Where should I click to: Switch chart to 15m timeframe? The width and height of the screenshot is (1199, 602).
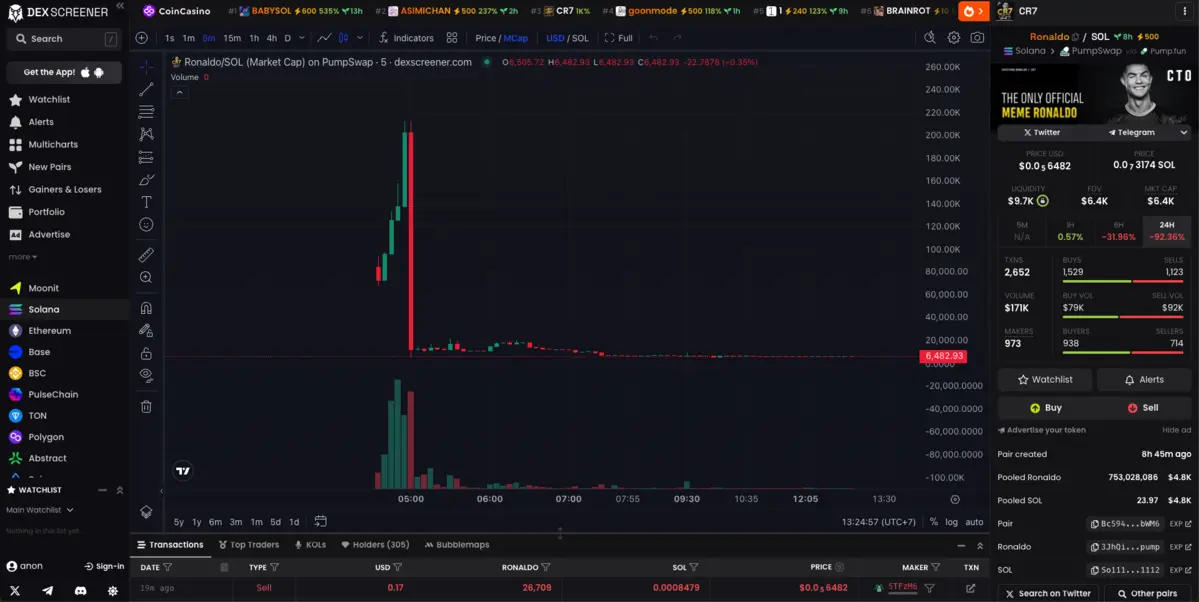point(232,38)
